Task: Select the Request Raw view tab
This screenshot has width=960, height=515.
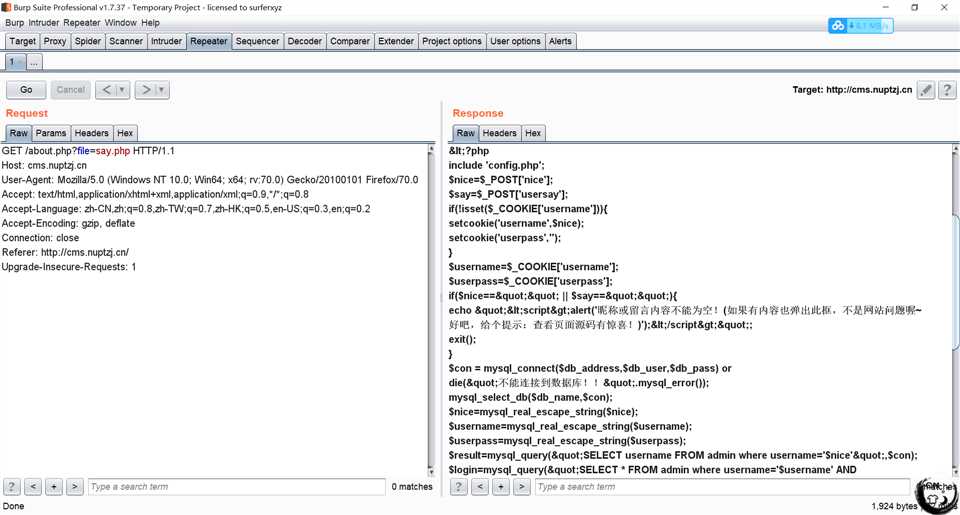Action: click(x=18, y=133)
